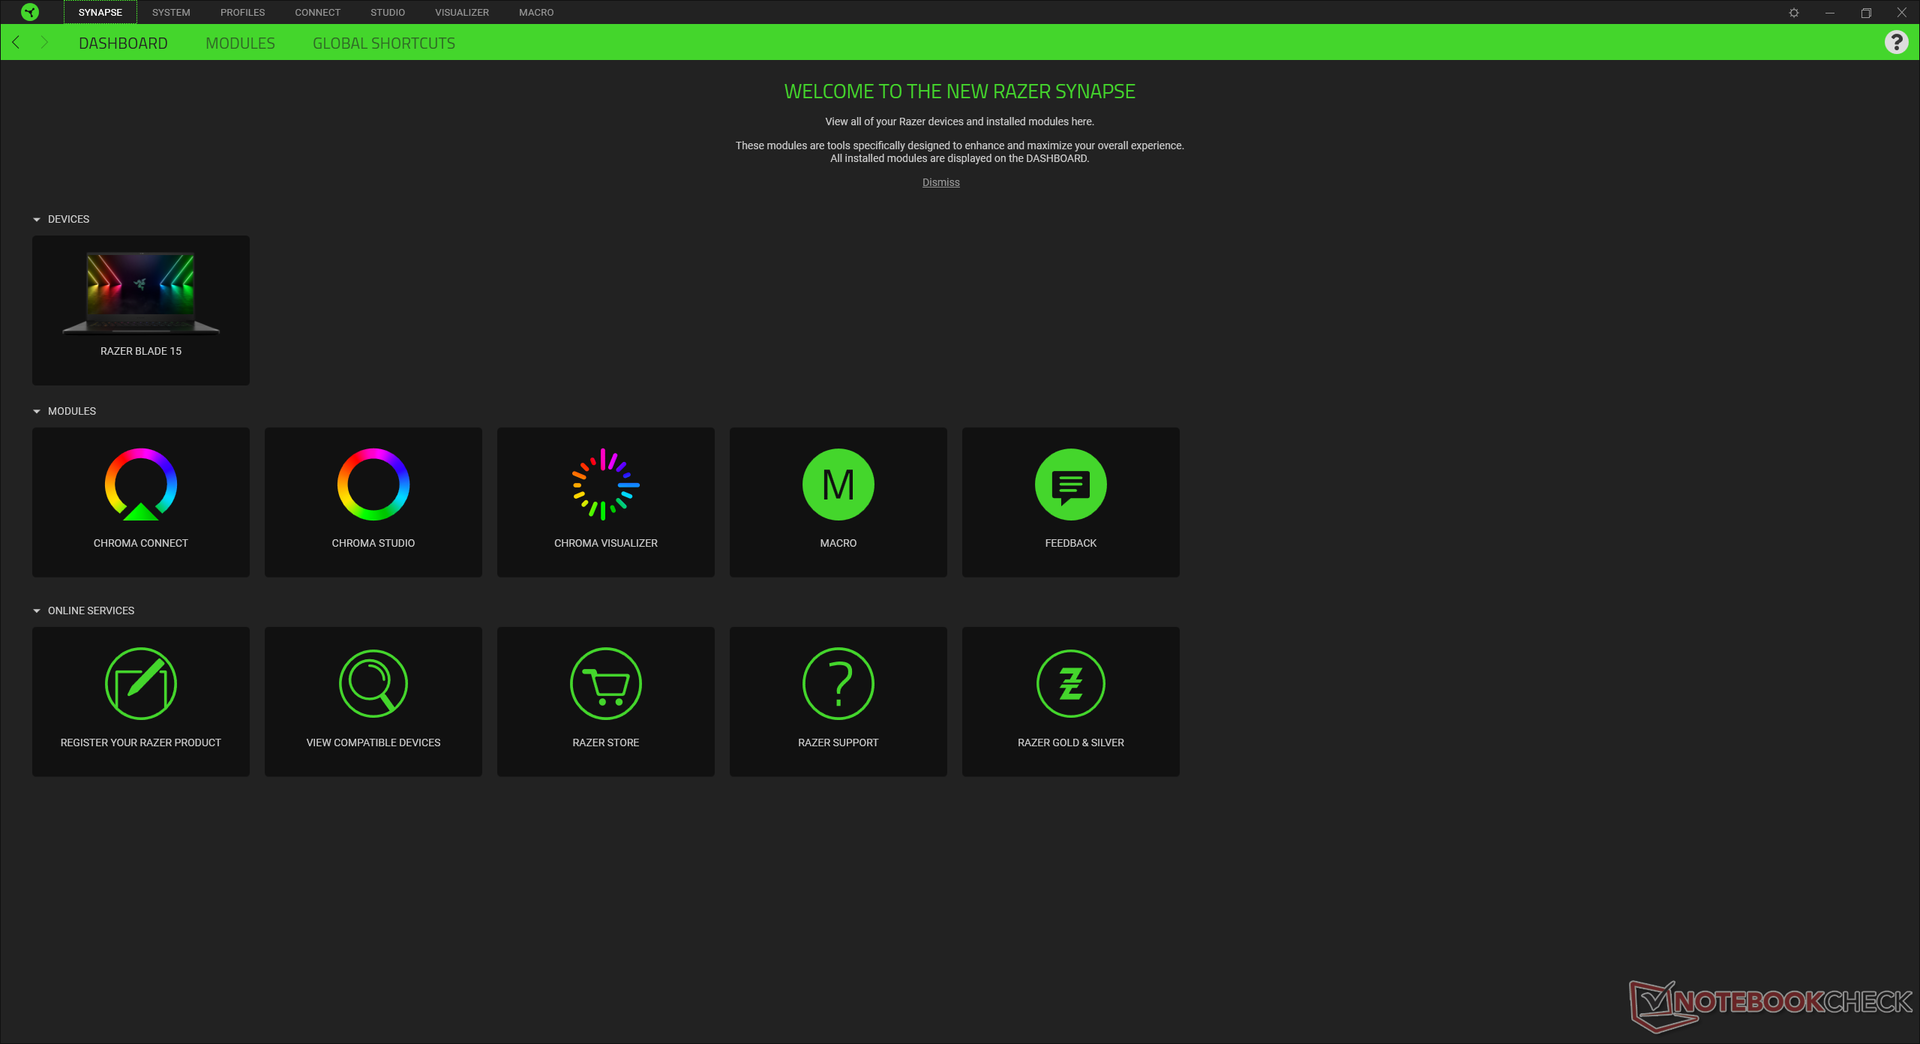1920x1044 pixels.
Task: Go forward using the right arrow
Action: tap(44, 42)
